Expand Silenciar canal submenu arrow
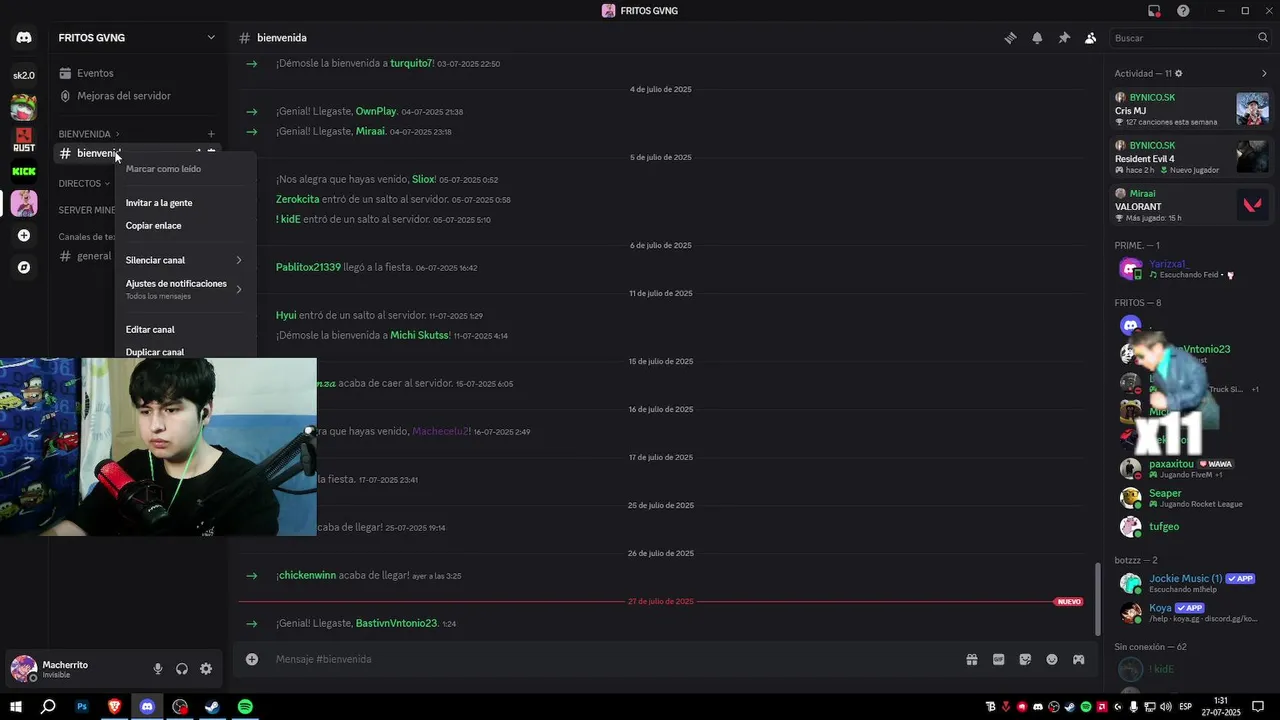The width and height of the screenshot is (1280, 720). pos(239,260)
